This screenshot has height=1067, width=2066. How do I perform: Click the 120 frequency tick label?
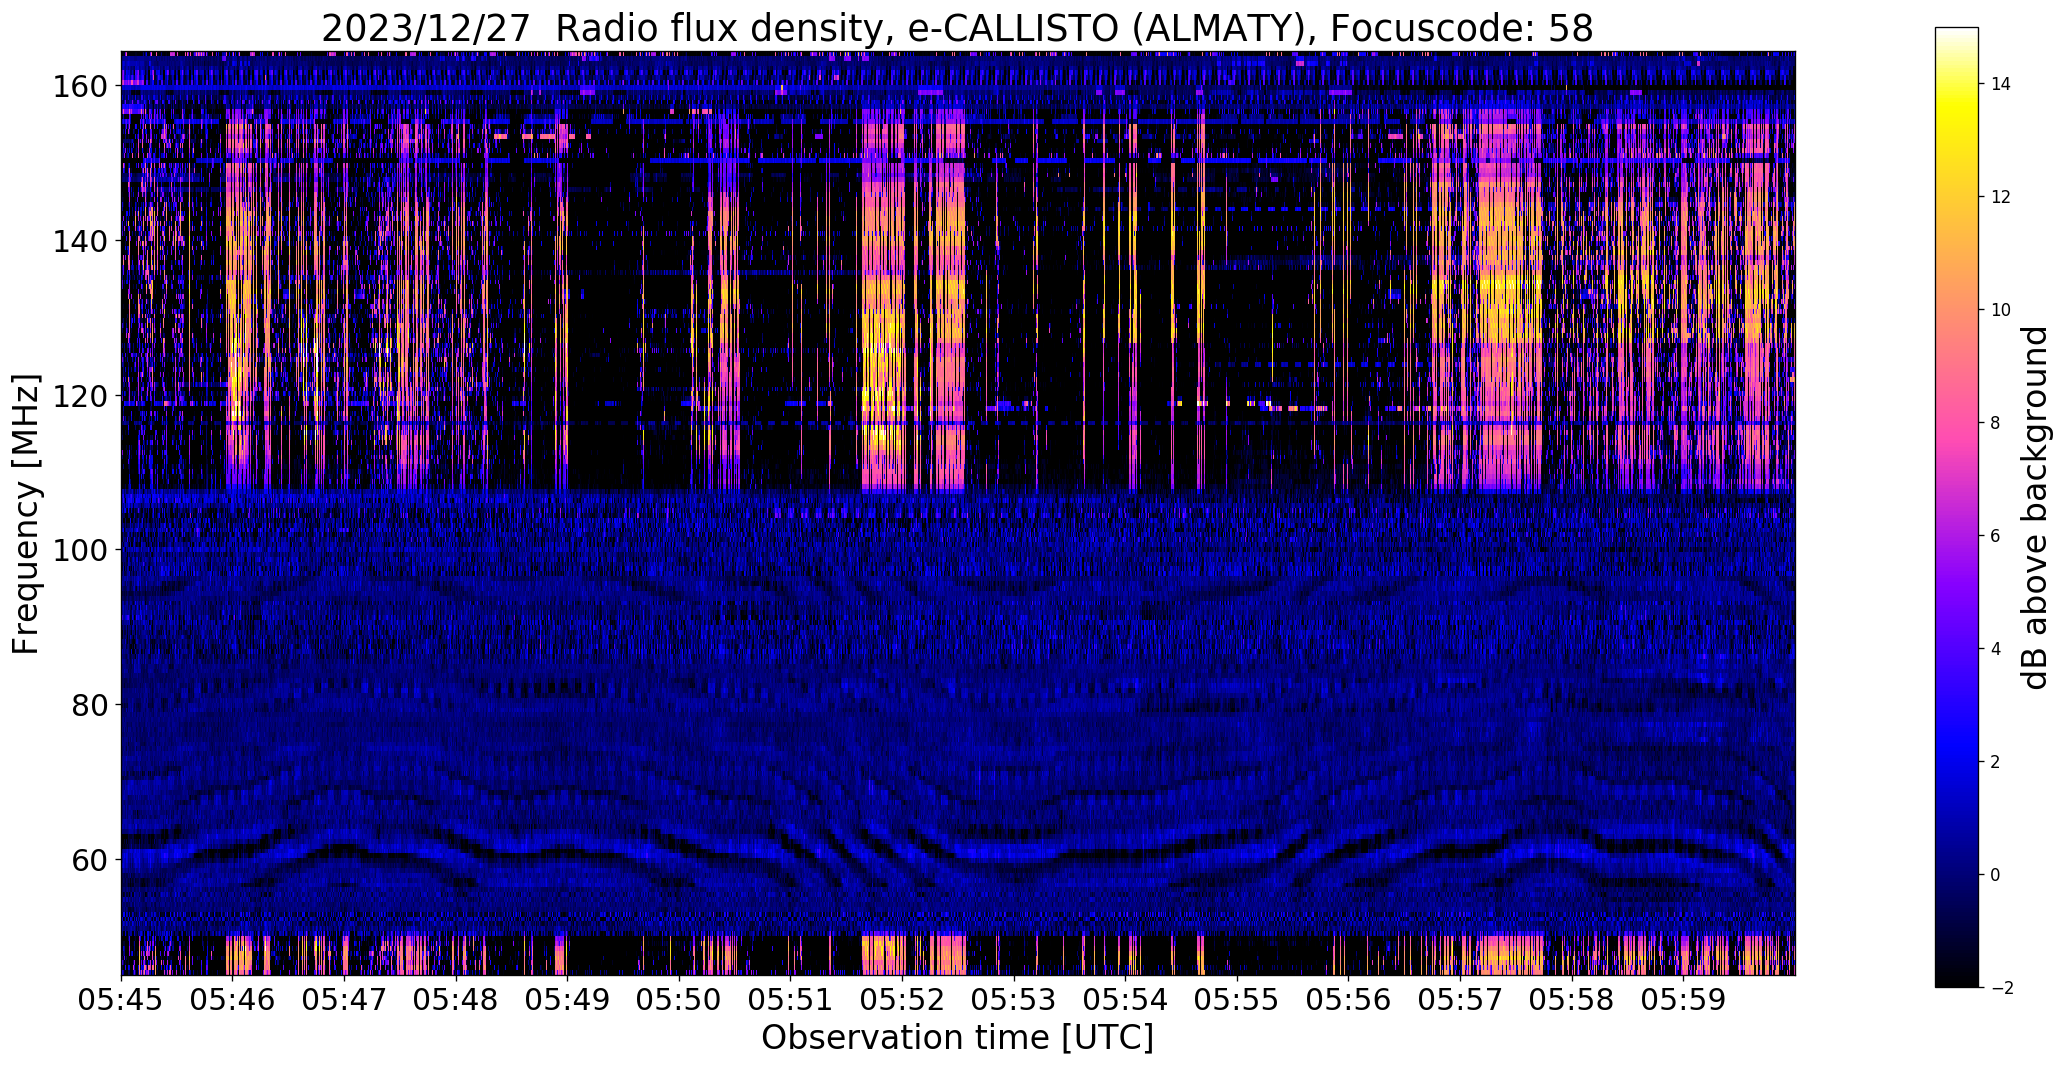tap(83, 396)
